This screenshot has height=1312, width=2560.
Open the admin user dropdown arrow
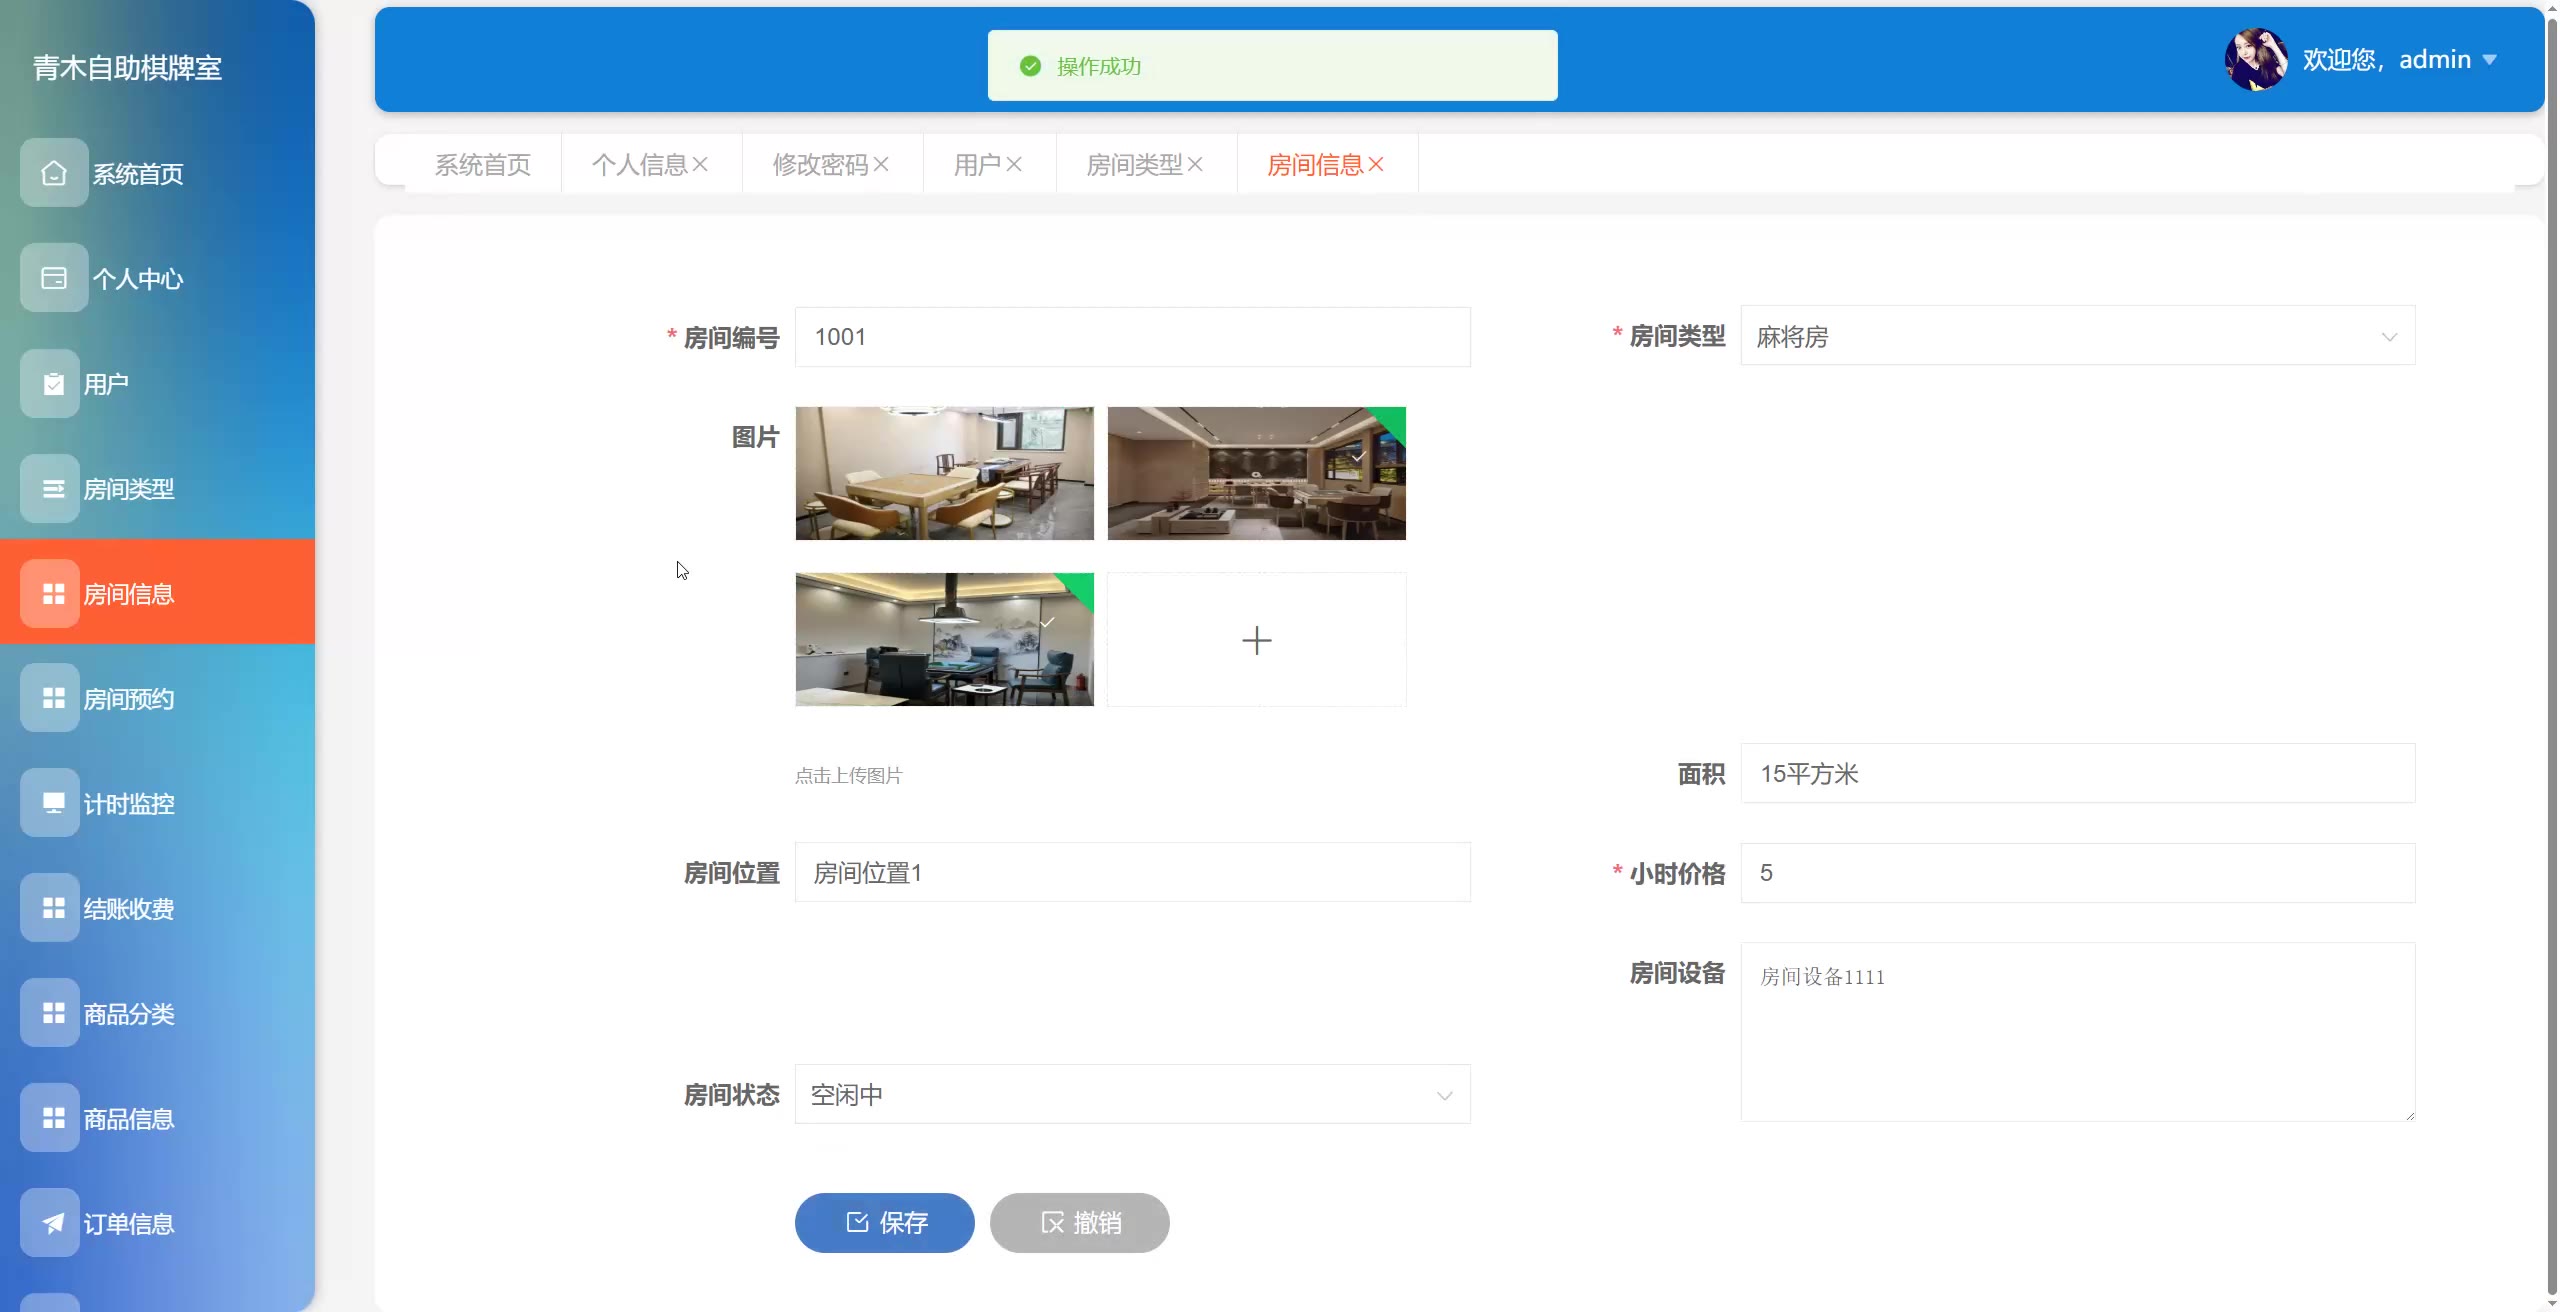(2490, 60)
